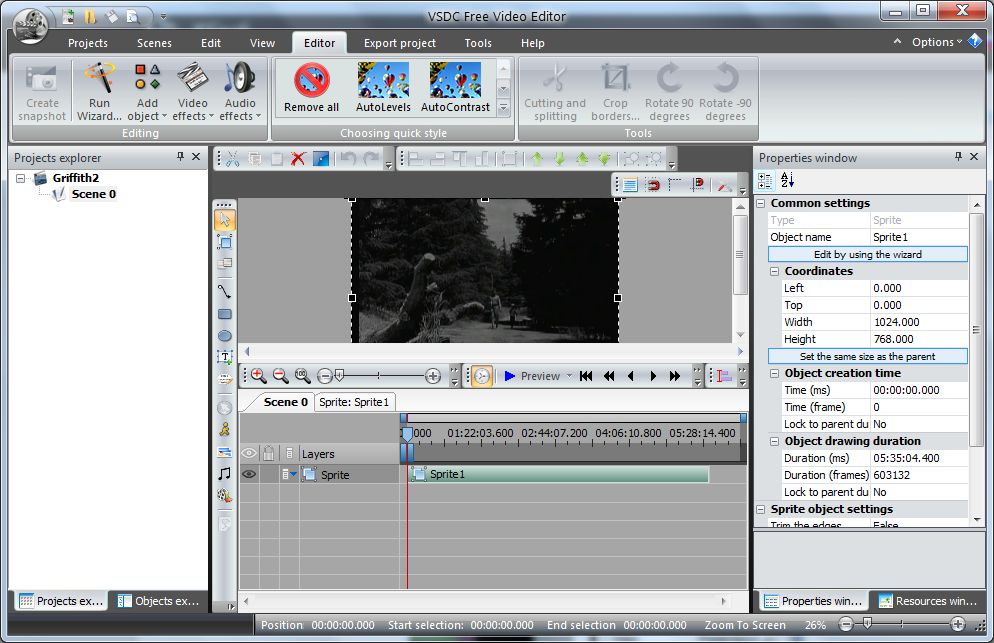994x643 pixels.
Task: Hide the Sprite layer with eye icon
Action: point(249,475)
